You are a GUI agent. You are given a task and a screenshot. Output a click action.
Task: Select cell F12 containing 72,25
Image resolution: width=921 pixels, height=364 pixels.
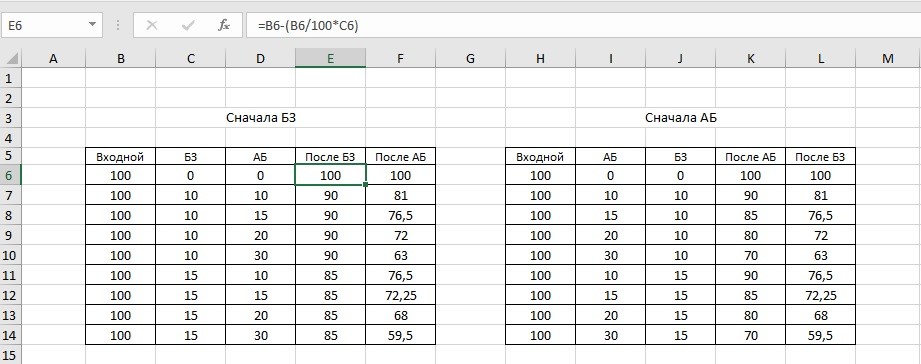(401, 295)
